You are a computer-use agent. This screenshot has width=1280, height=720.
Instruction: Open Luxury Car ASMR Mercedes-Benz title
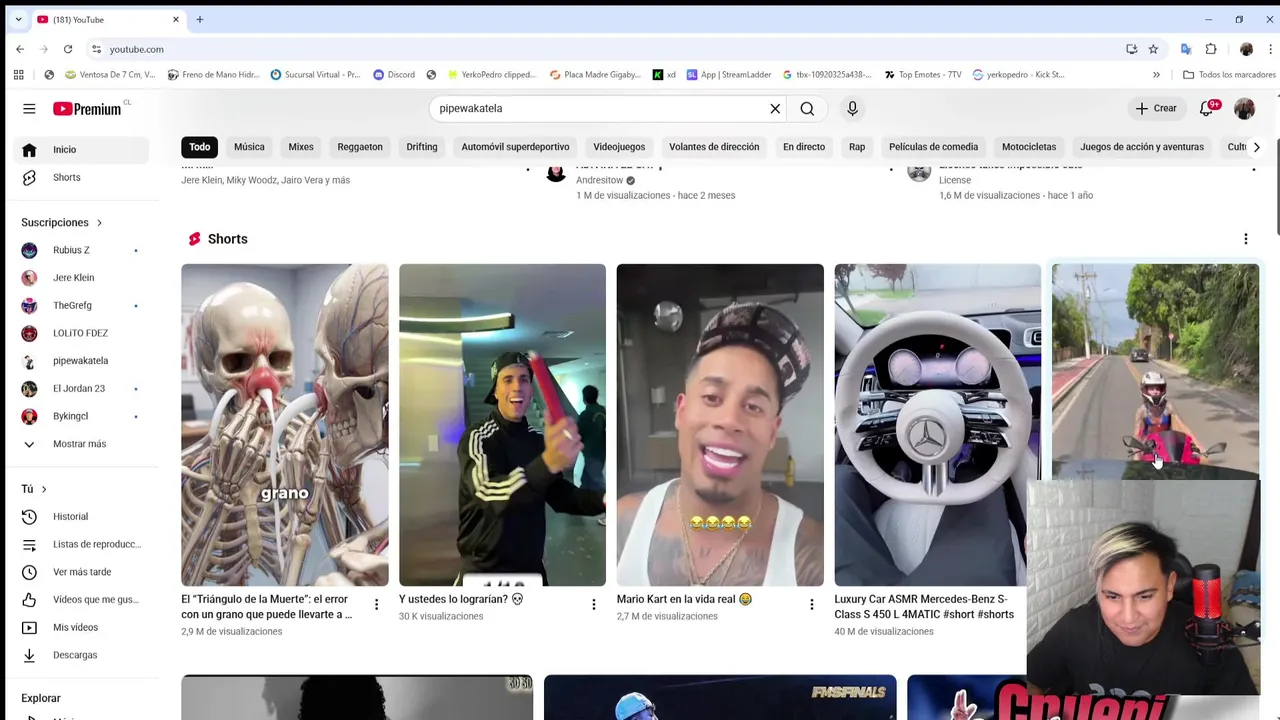pos(924,607)
